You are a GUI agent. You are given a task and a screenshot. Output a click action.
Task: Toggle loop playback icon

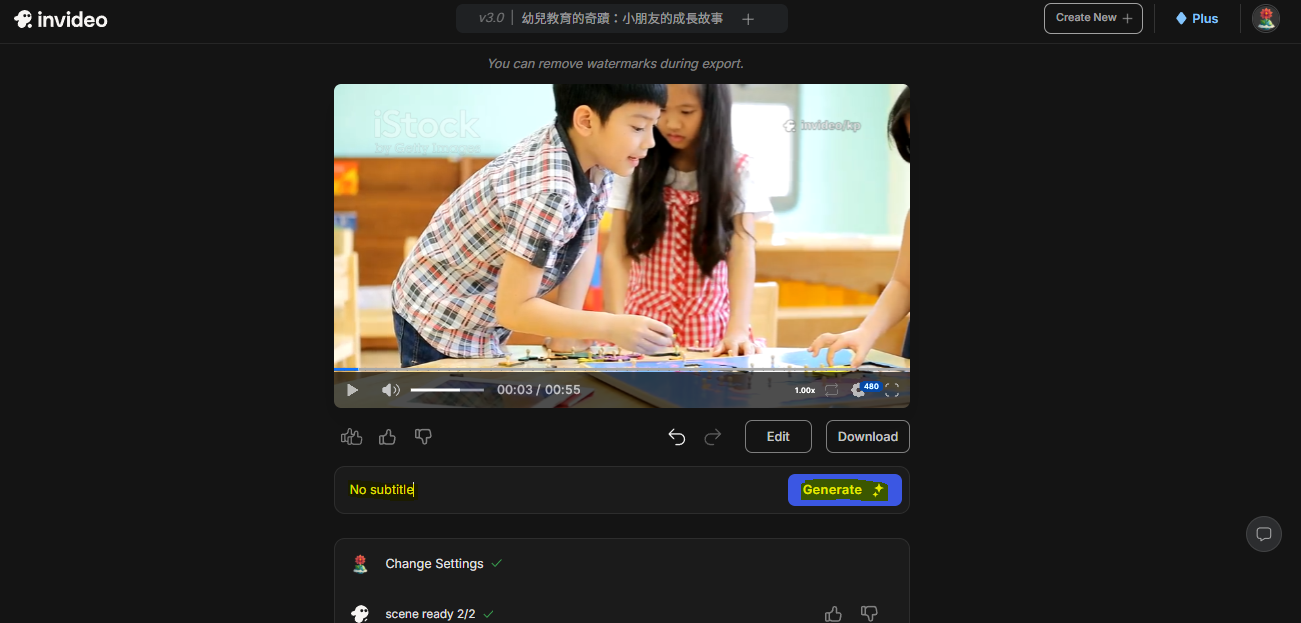click(x=831, y=390)
